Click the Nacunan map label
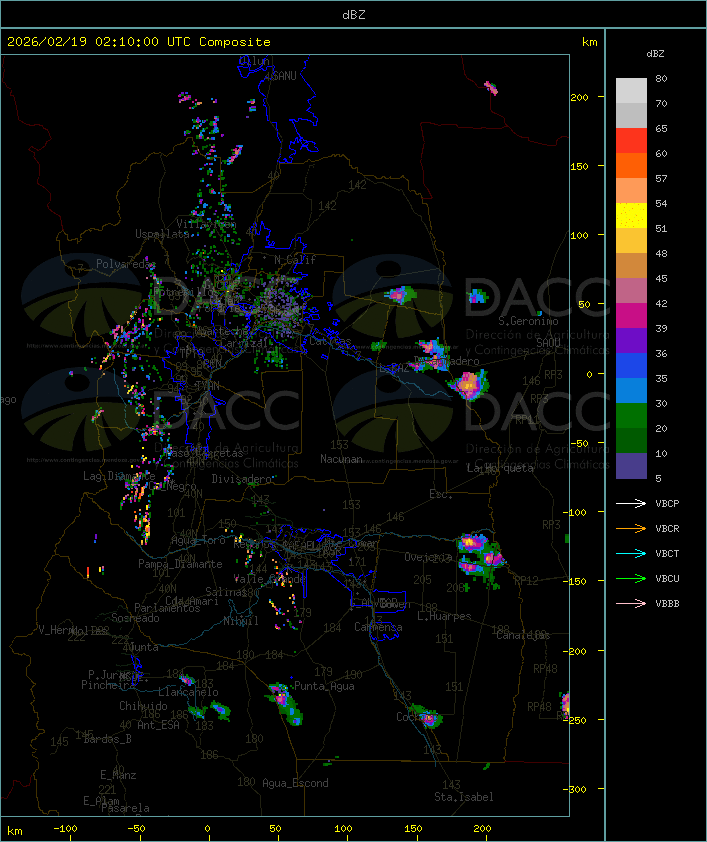The image size is (707, 842). 341,459
